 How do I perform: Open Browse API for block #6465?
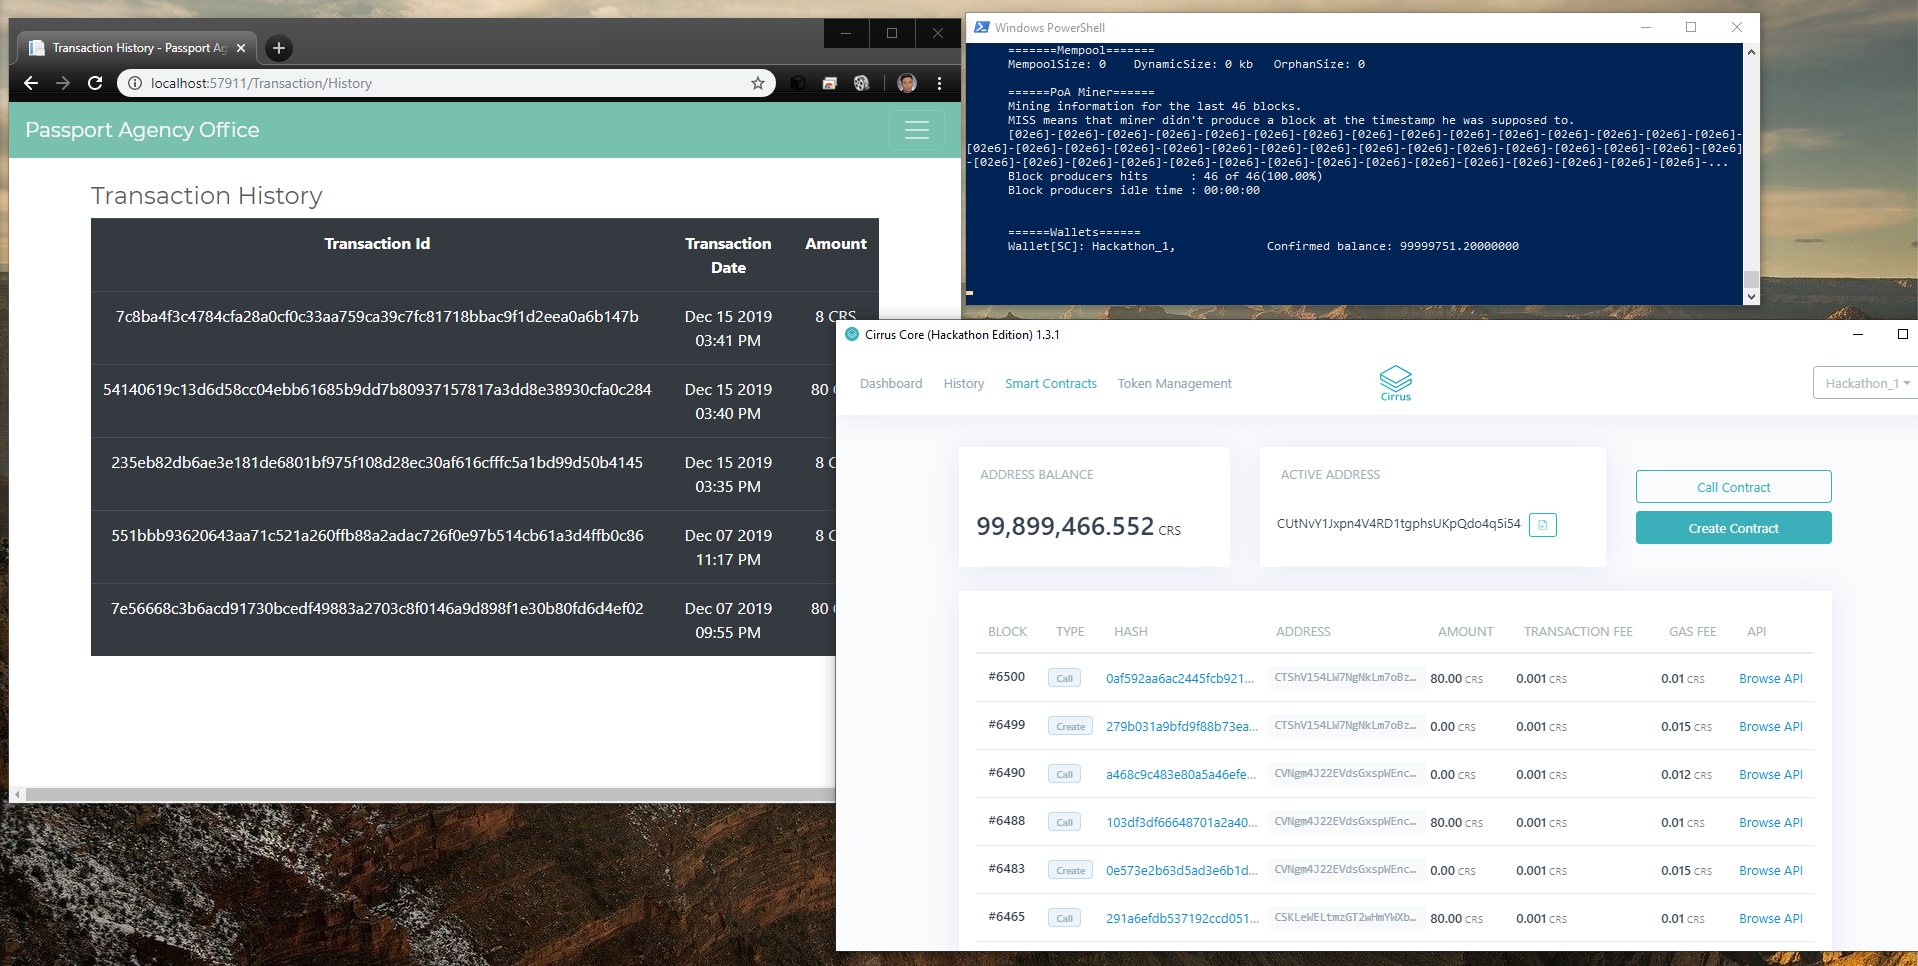tap(1771, 919)
